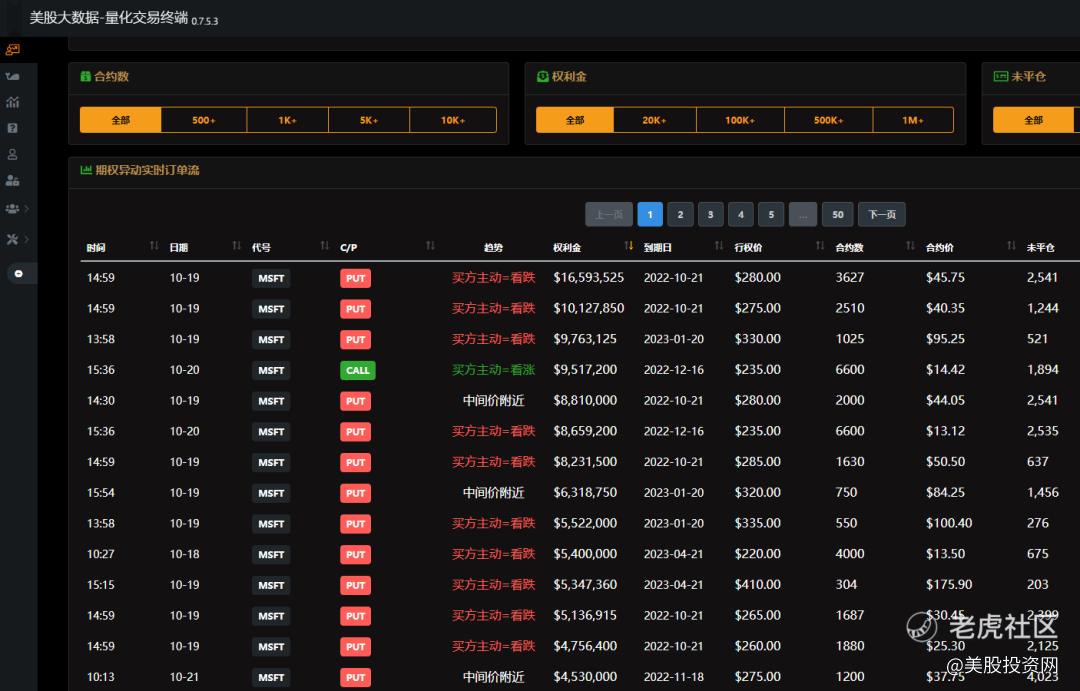Open the highlighted orange options-flow sidebar icon

pyautogui.click(x=12, y=50)
